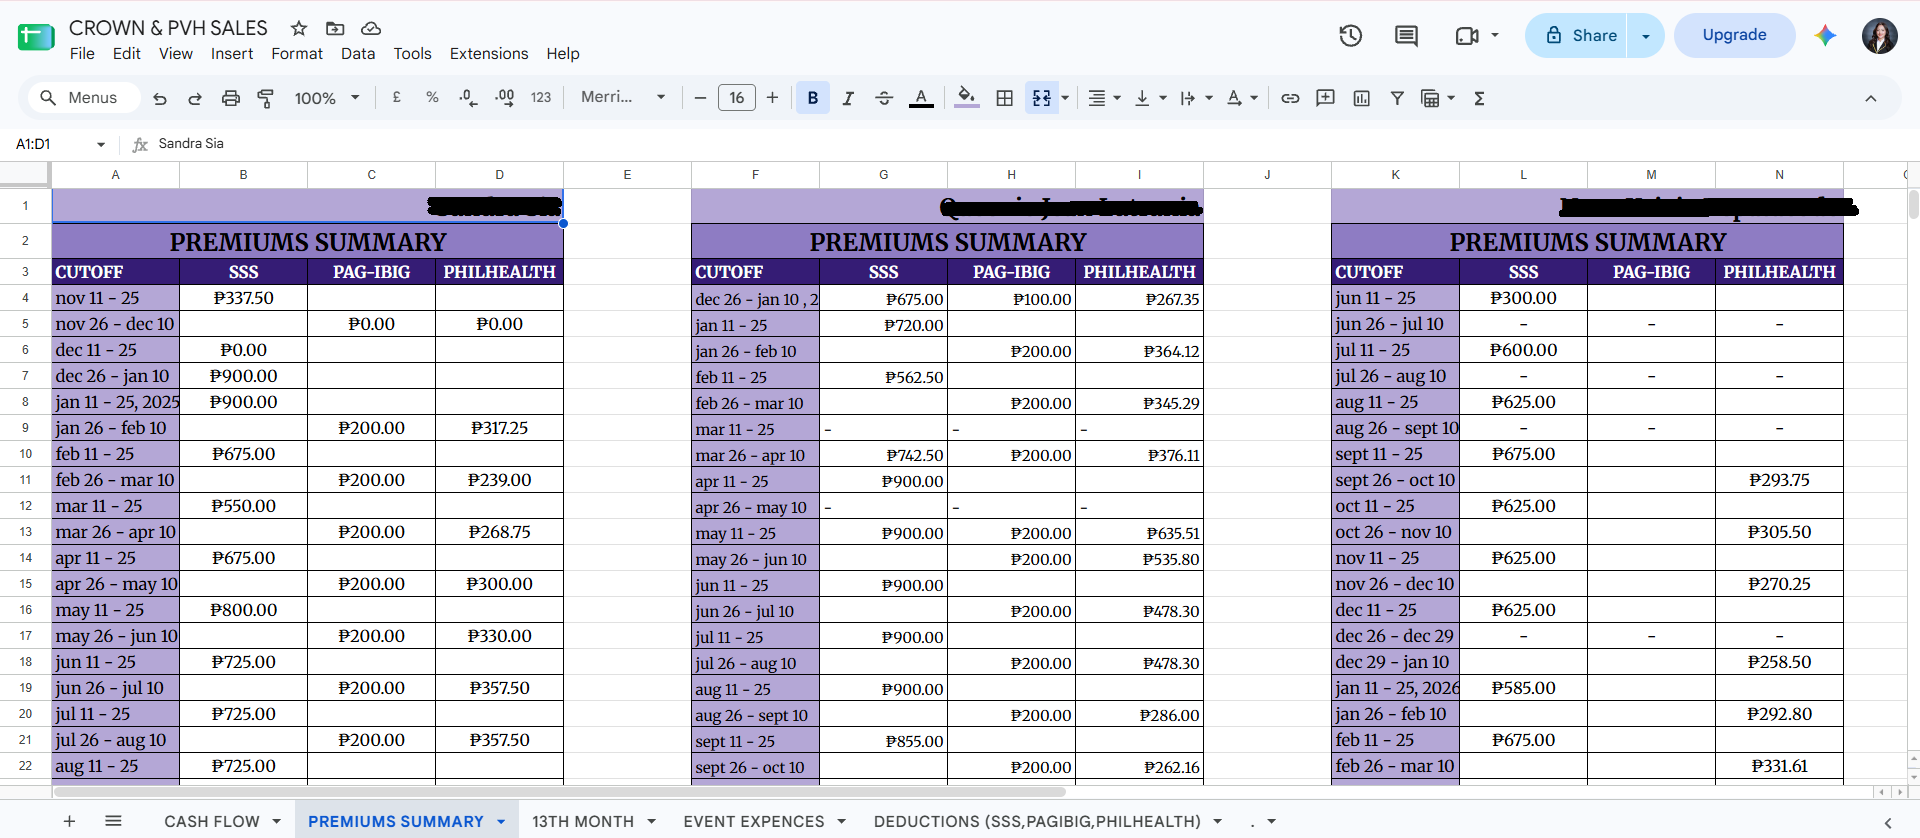Insert a chart
The image size is (1920, 838).
point(1362,98)
